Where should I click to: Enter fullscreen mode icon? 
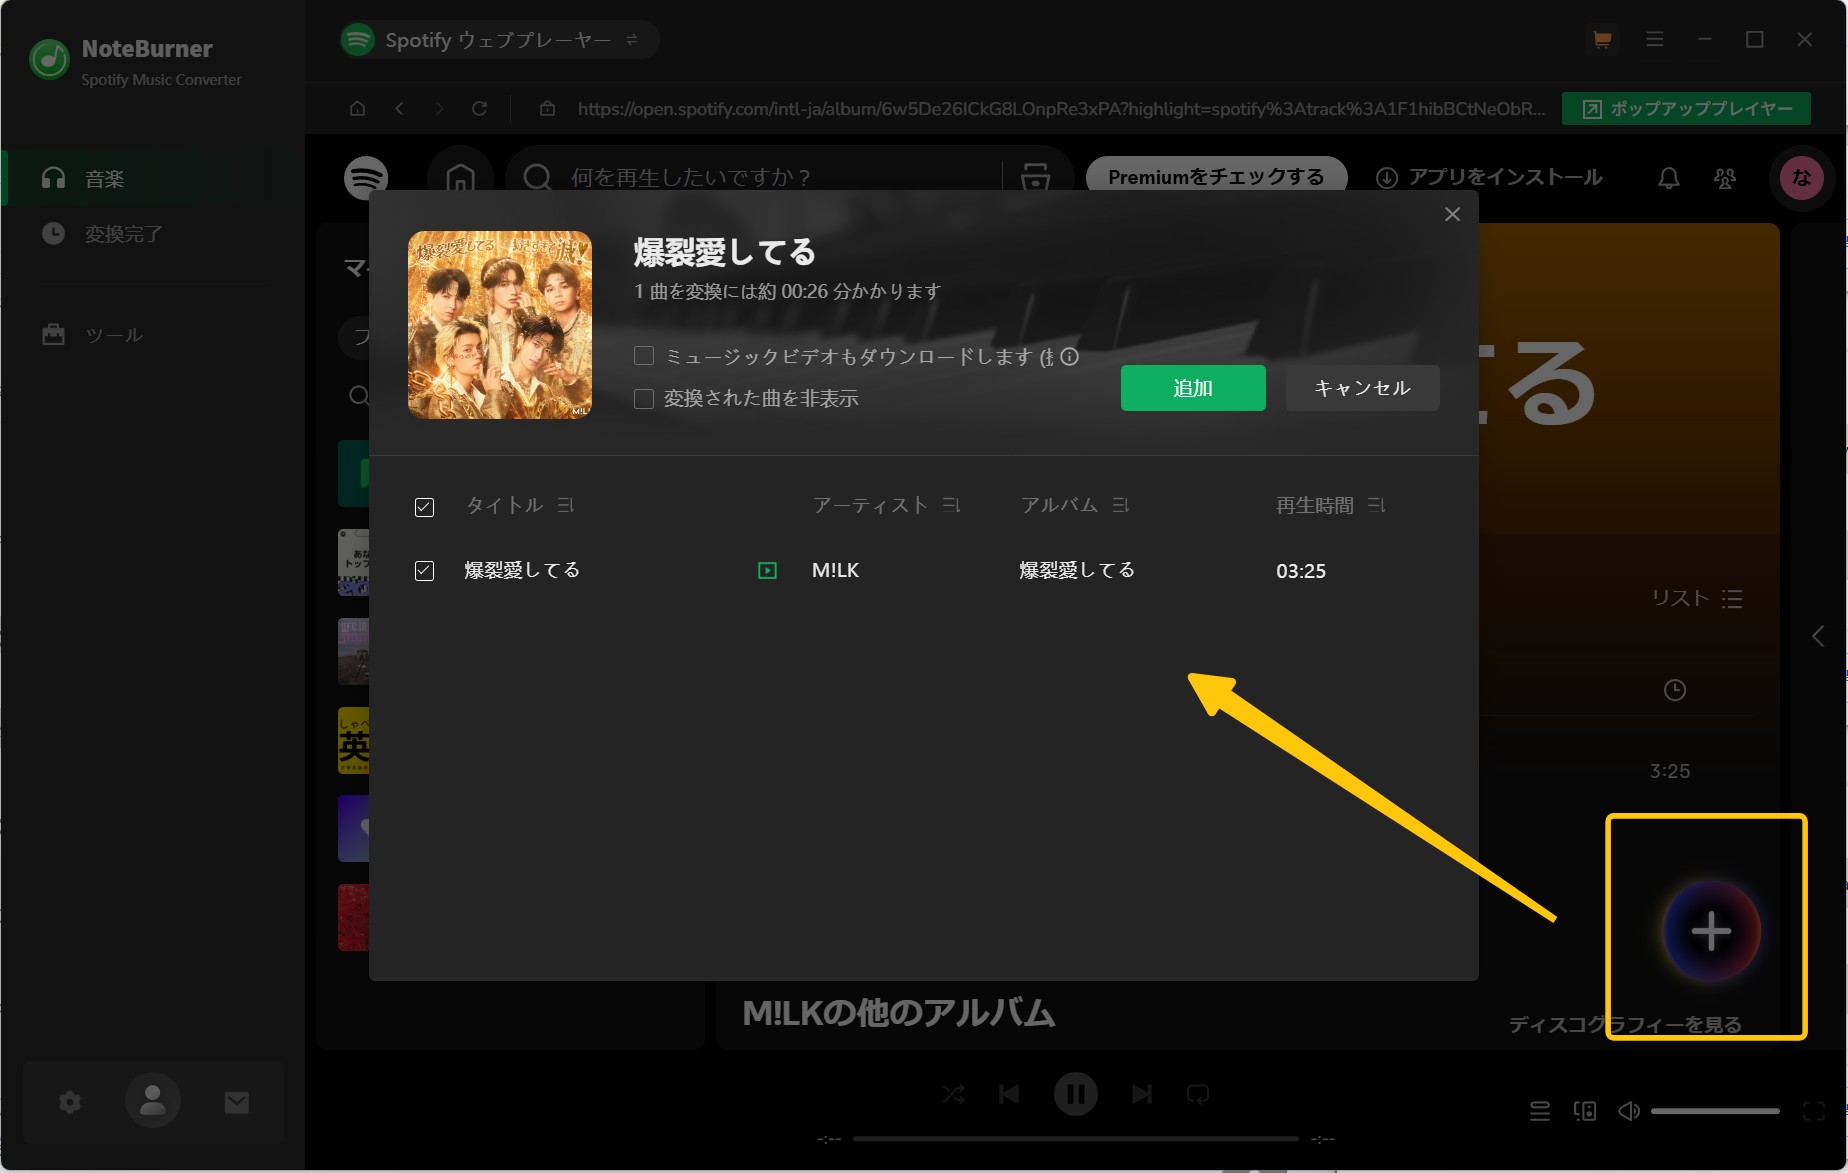1814,1111
